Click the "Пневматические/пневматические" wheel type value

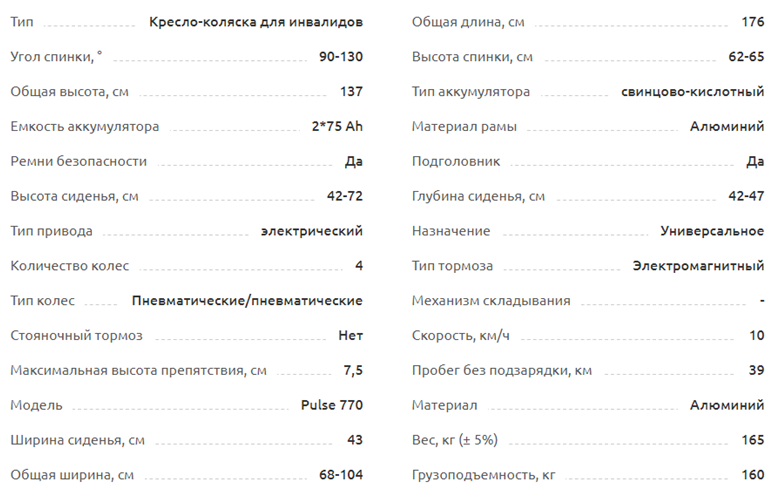(x=247, y=300)
